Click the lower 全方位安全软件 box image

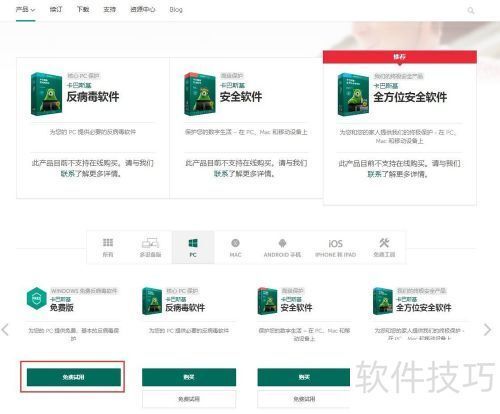pyautogui.click(x=383, y=301)
